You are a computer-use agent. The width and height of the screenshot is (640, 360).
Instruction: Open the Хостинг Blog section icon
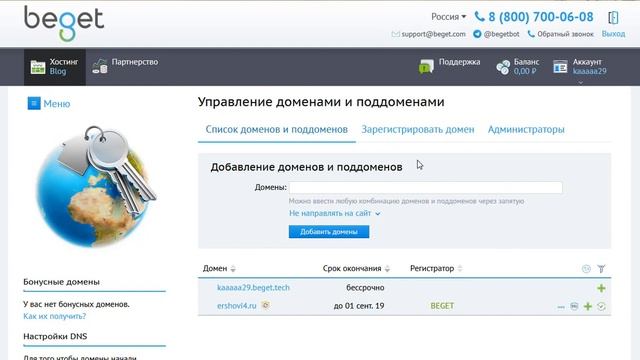coord(38,67)
